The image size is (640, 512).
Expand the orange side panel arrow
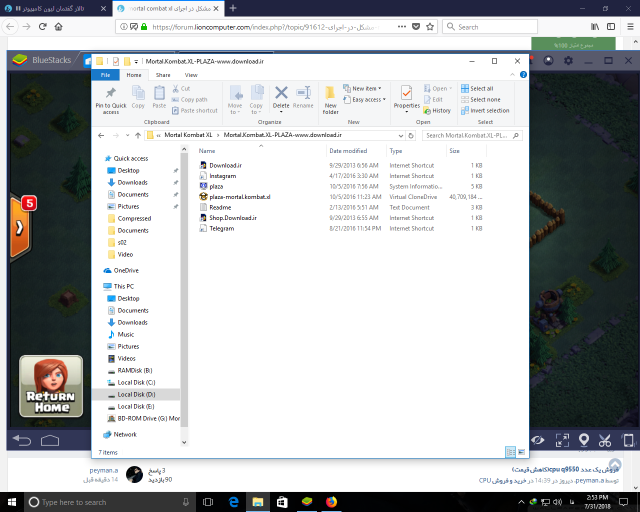pyautogui.click(x=19, y=228)
